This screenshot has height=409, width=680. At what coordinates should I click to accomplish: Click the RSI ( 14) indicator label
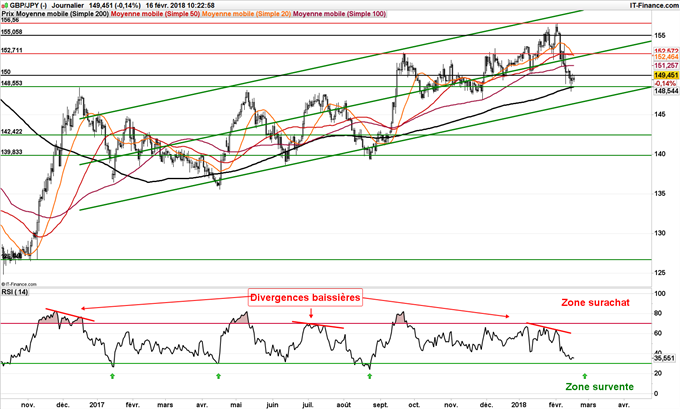(x=15, y=292)
